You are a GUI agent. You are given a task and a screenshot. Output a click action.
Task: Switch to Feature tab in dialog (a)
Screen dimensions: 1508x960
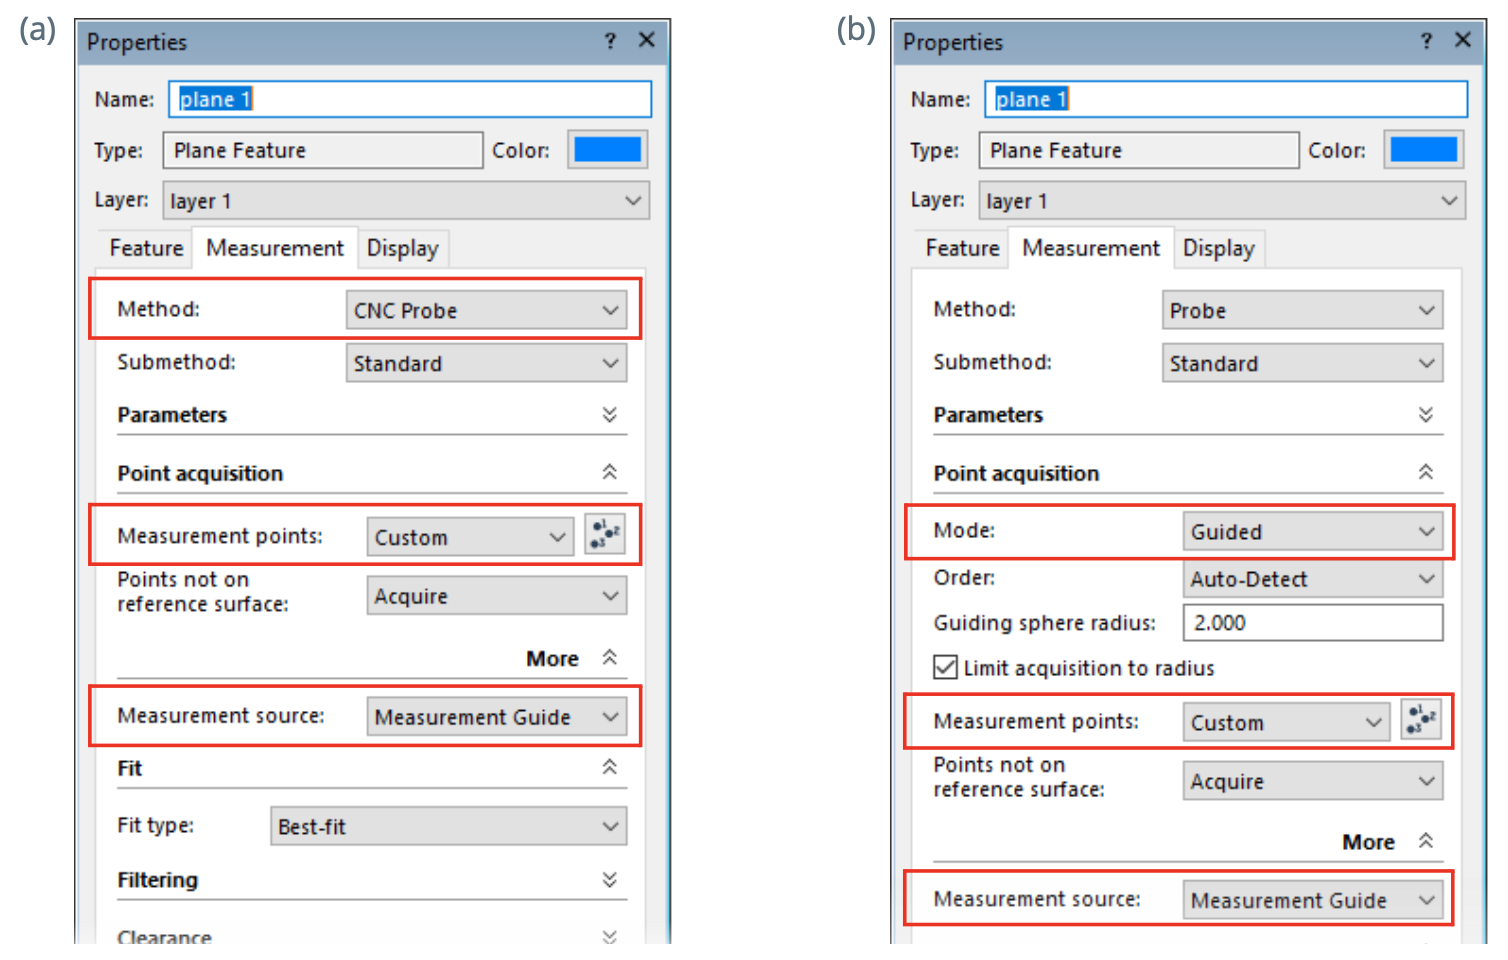point(146,248)
